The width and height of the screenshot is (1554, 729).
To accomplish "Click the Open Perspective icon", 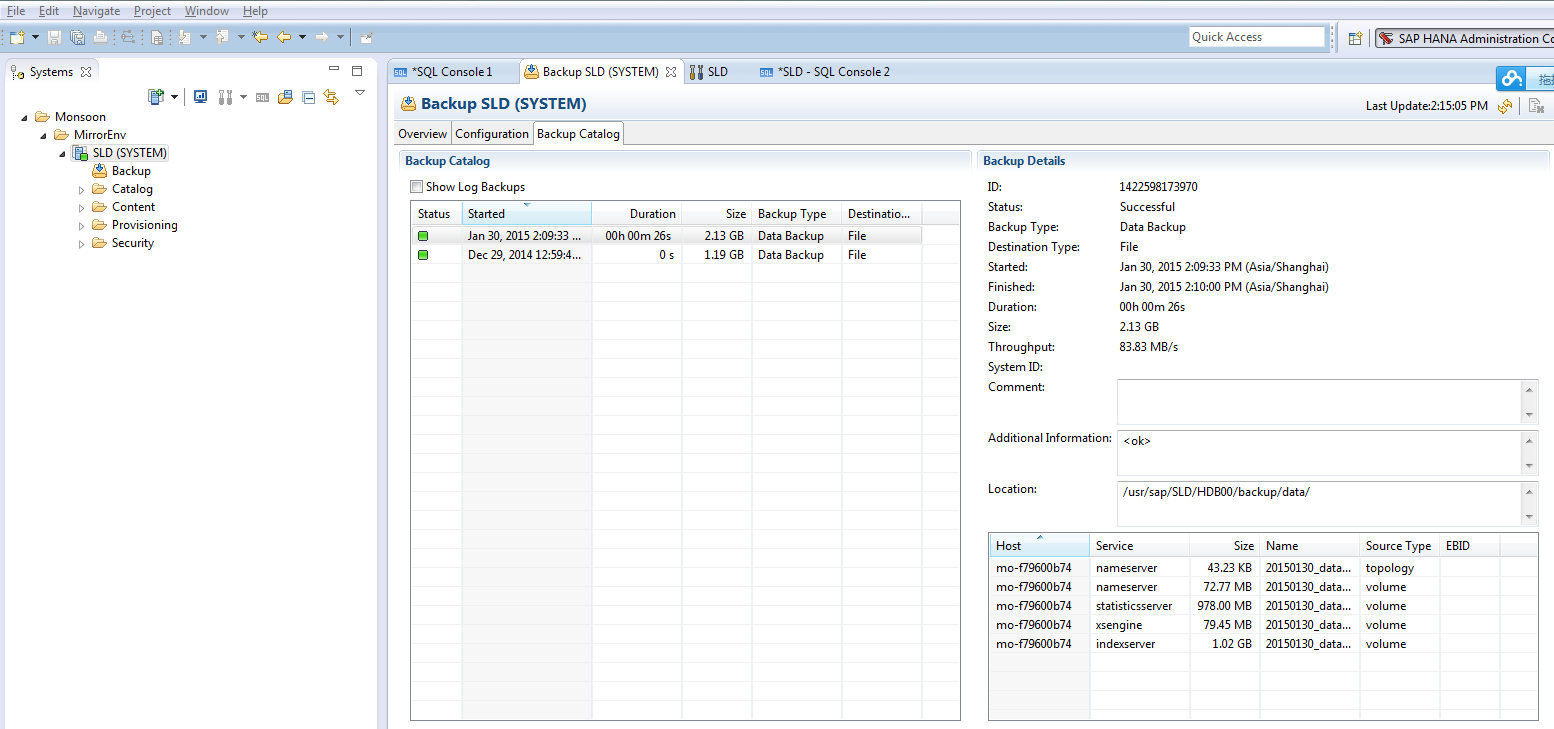I will pyautogui.click(x=1355, y=38).
